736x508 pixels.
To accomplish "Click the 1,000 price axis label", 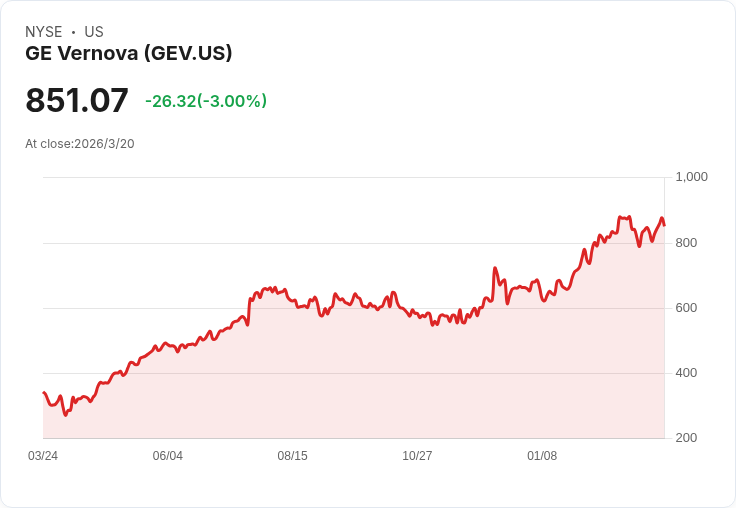I will [691, 177].
